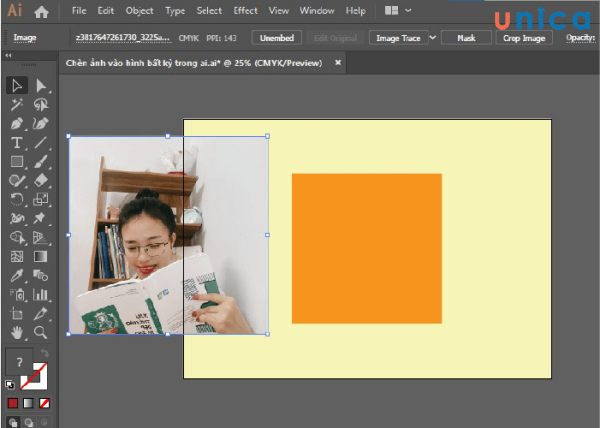Expand the Image Trace preset dropdown arrow
600x428 pixels.
pyautogui.click(x=432, y=37)
